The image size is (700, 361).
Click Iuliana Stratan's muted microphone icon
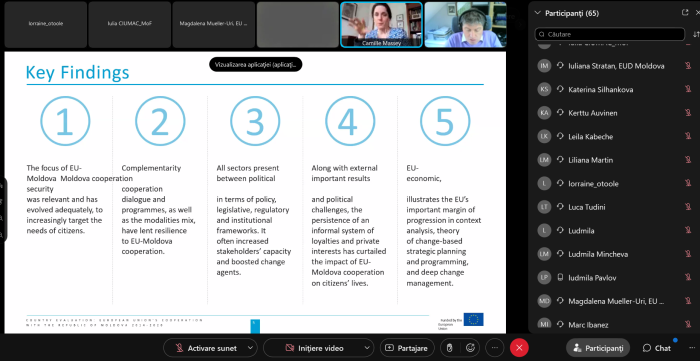pos(688,66)
